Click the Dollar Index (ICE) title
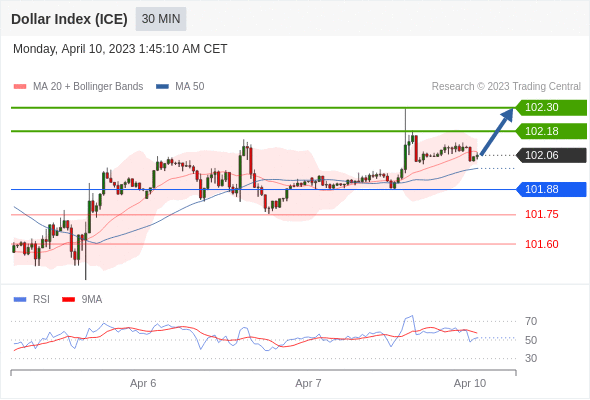The width and height of the screenshot is (590, 400). pyautogui.click(x=69, y=19)
